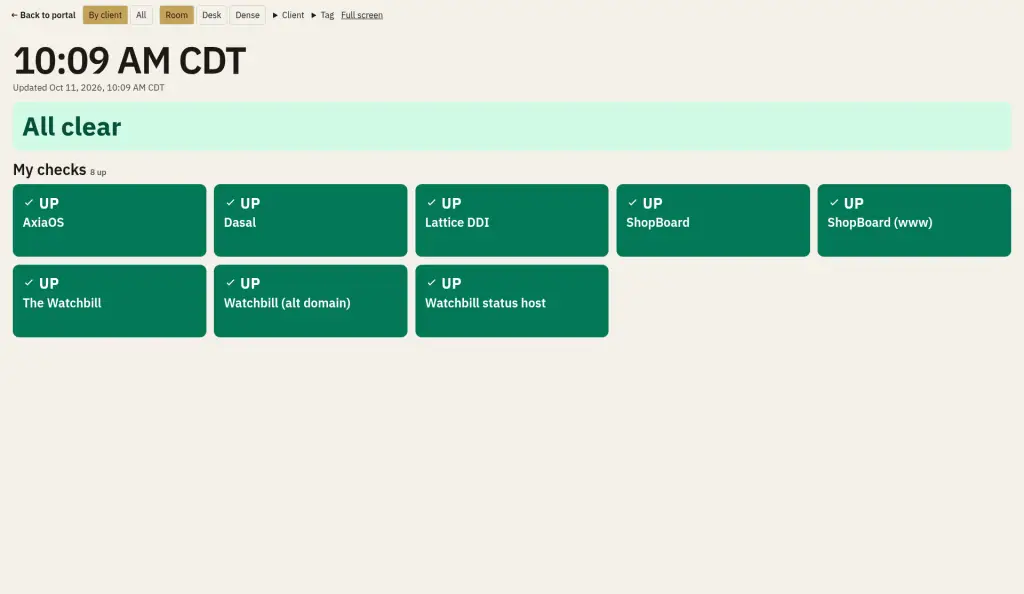Click the checkmark icon on ShopBoard tile
Image resolution: width=1024 pixels, height=594 pixels.
(632, 202)
